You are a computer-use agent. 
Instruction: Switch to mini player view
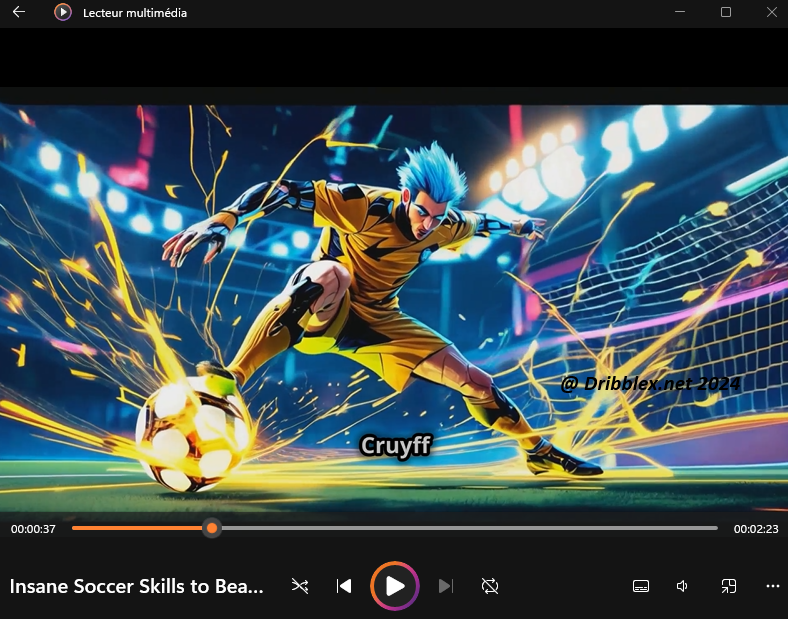(729, 586)
